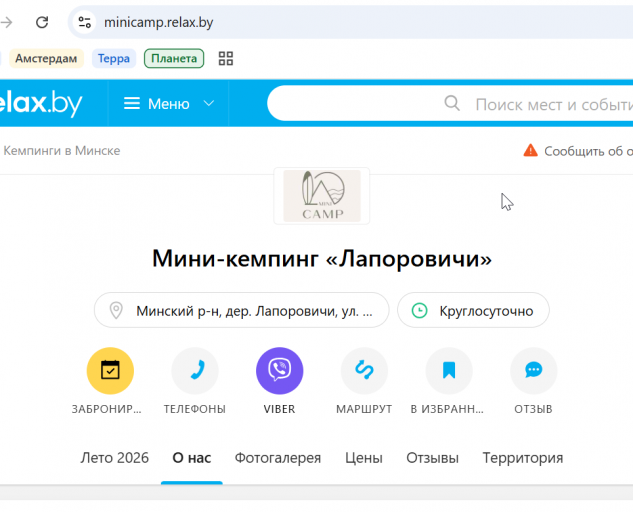Click the orange warning triangle icon
Viewport: 633px width, 512px height.
[x=530, y=150]
